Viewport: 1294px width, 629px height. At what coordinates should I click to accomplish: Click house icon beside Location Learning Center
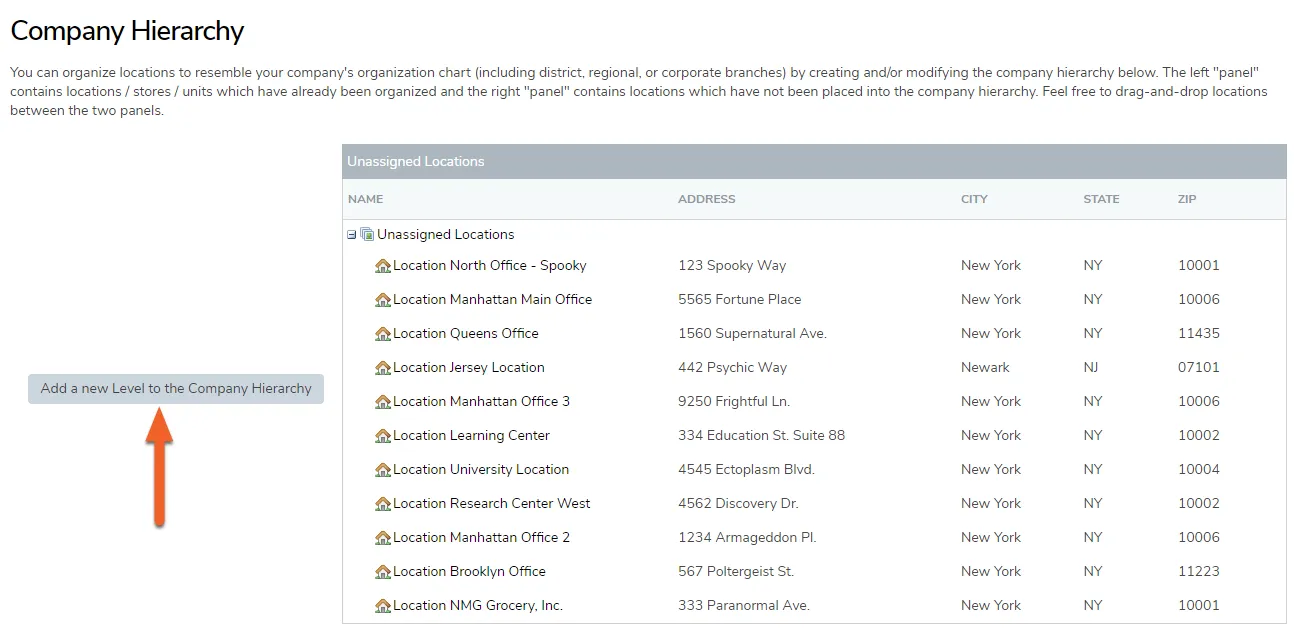[383, 436]
